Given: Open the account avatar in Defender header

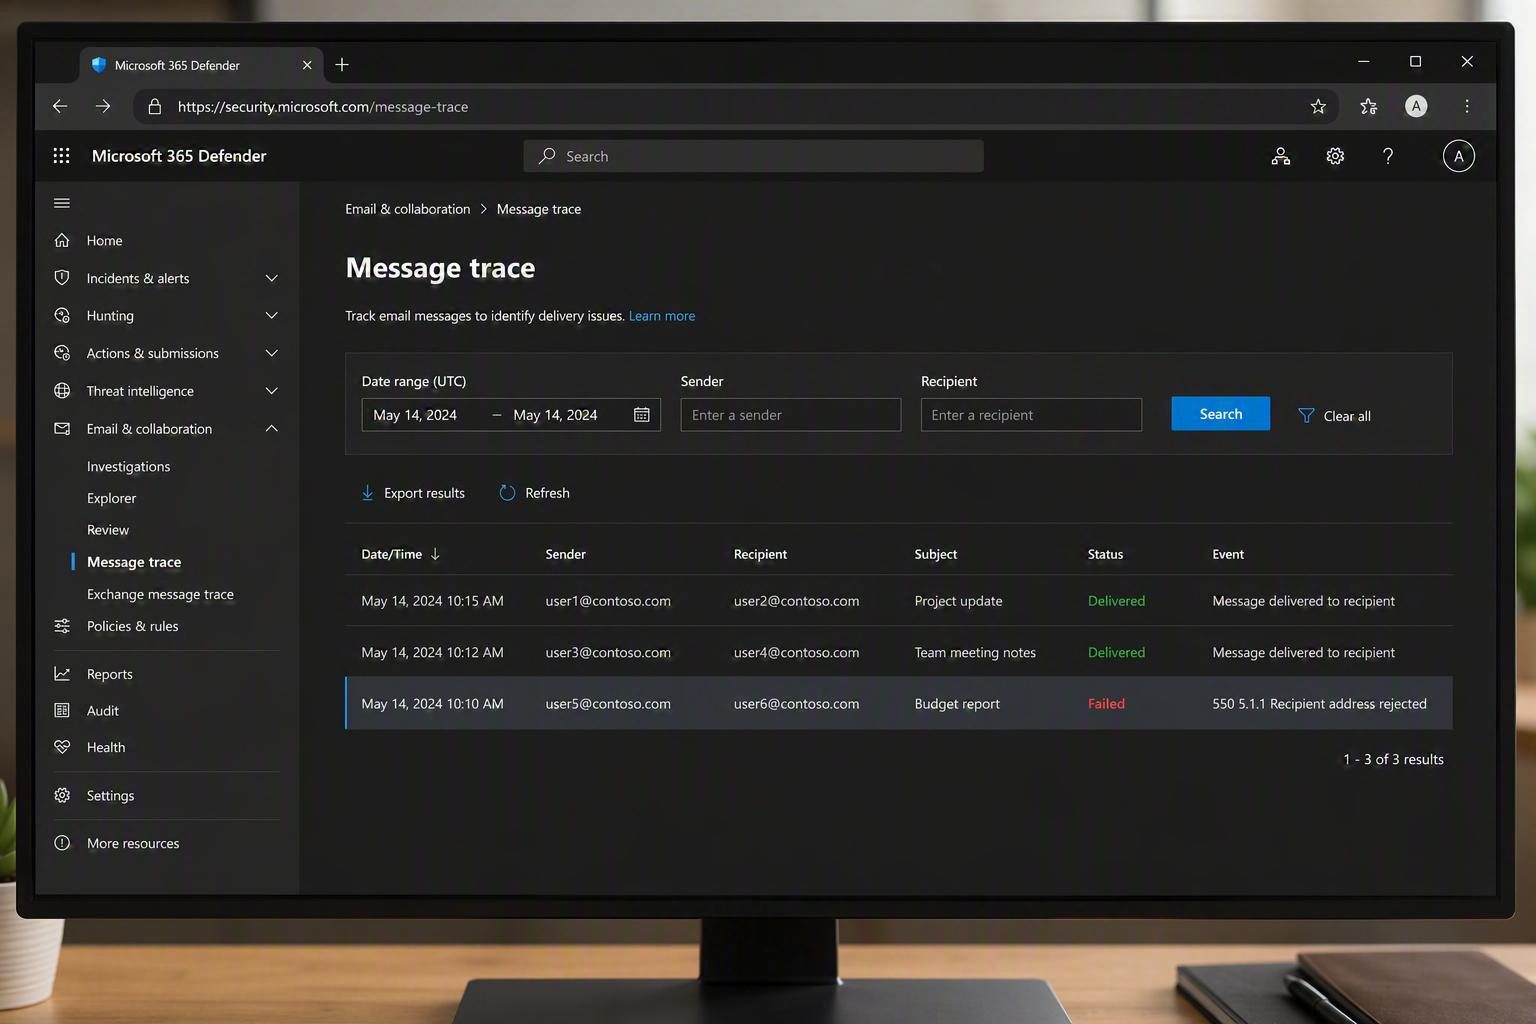Looking at the screenshot, I should click(x=1459, y=156).
